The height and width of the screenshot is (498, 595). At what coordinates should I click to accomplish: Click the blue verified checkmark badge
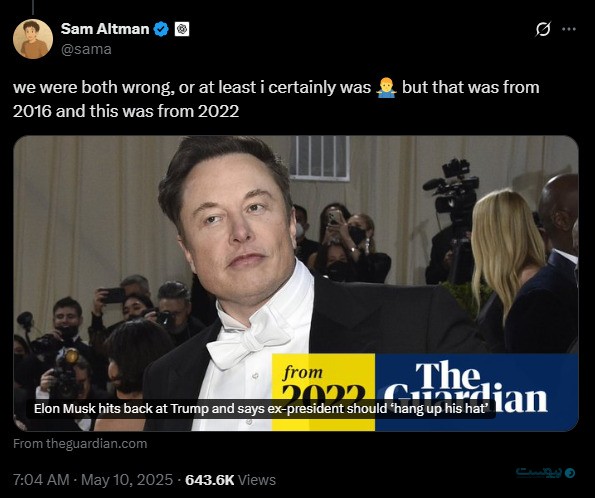(x=161, y=29)
